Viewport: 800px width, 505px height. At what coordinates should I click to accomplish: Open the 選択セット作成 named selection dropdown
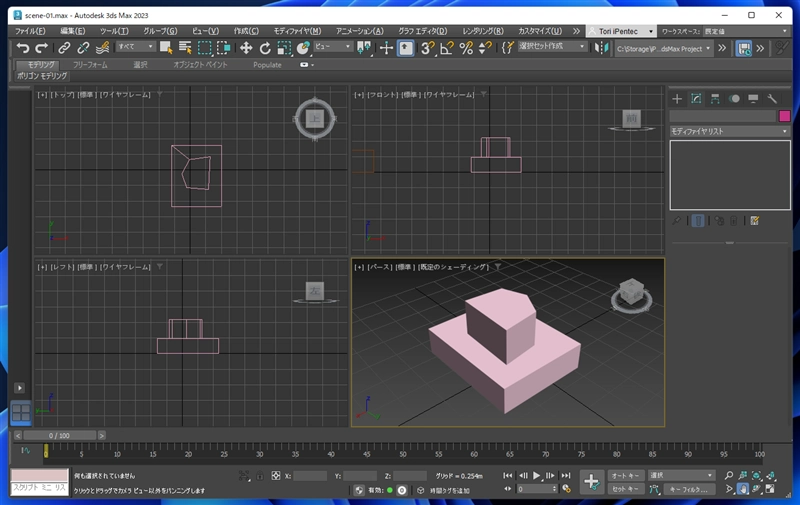[x=552, y=46]
